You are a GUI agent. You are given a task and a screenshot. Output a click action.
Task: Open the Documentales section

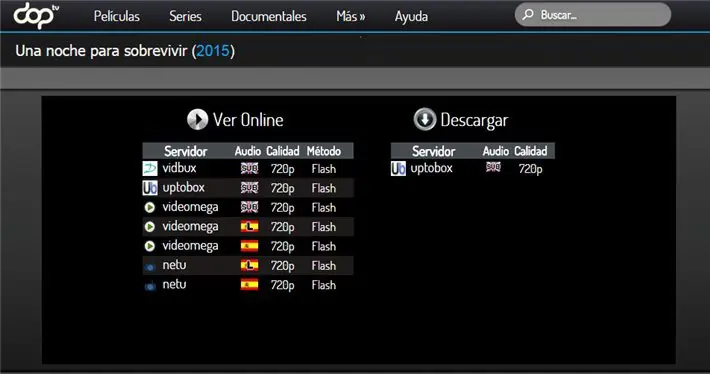pos(269,16)
